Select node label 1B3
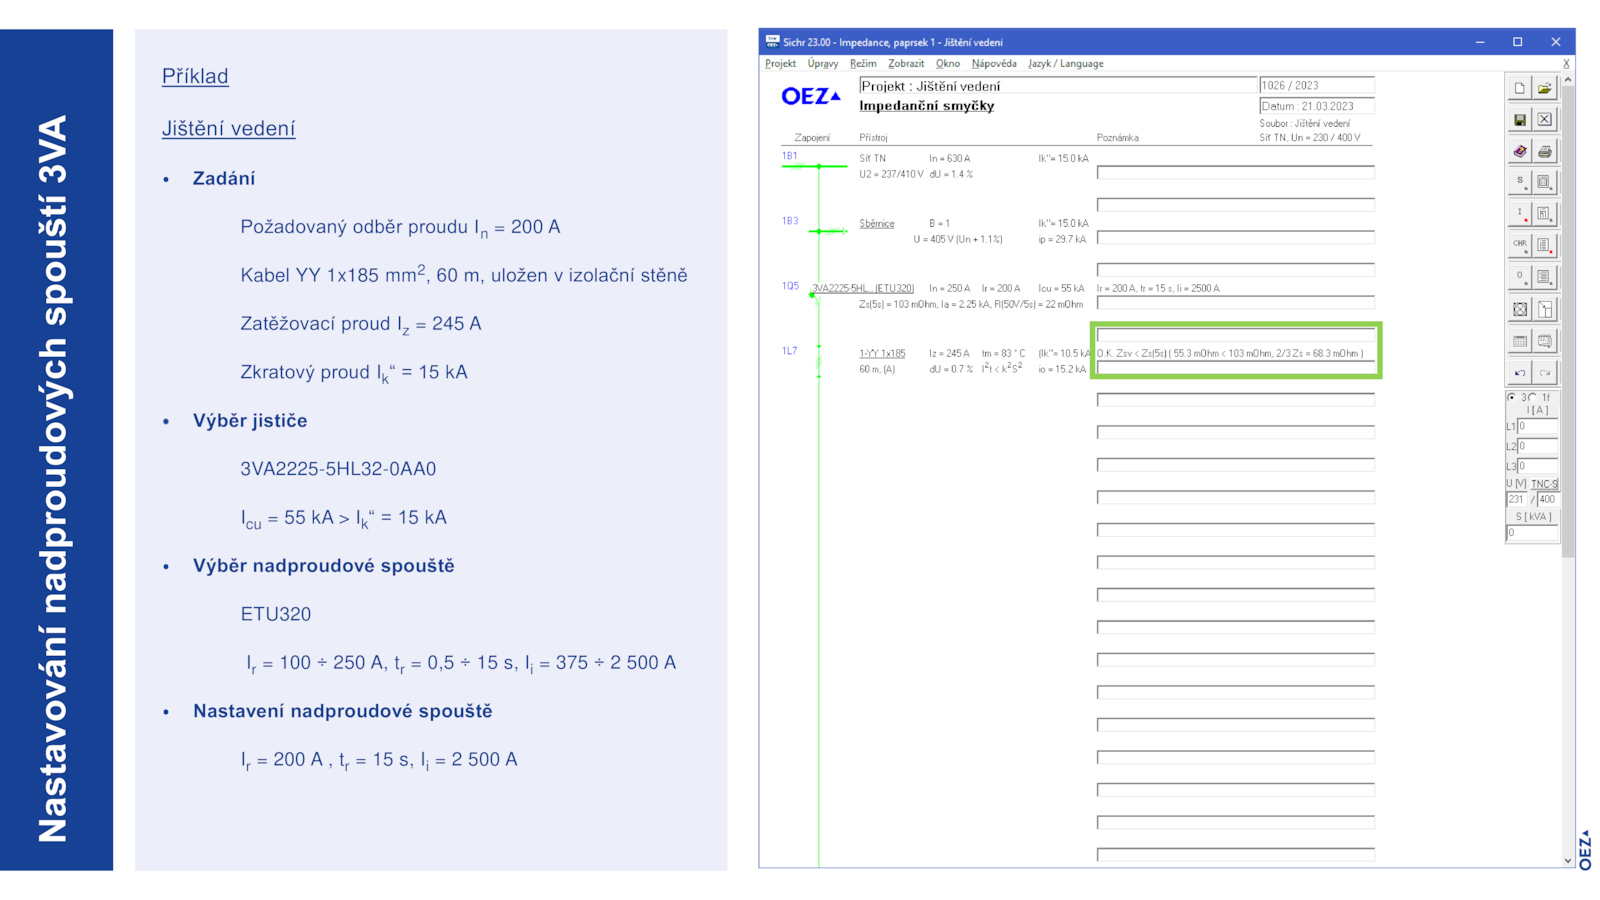The height and width of the screenshot is (900, 1600). coord(790,221)
